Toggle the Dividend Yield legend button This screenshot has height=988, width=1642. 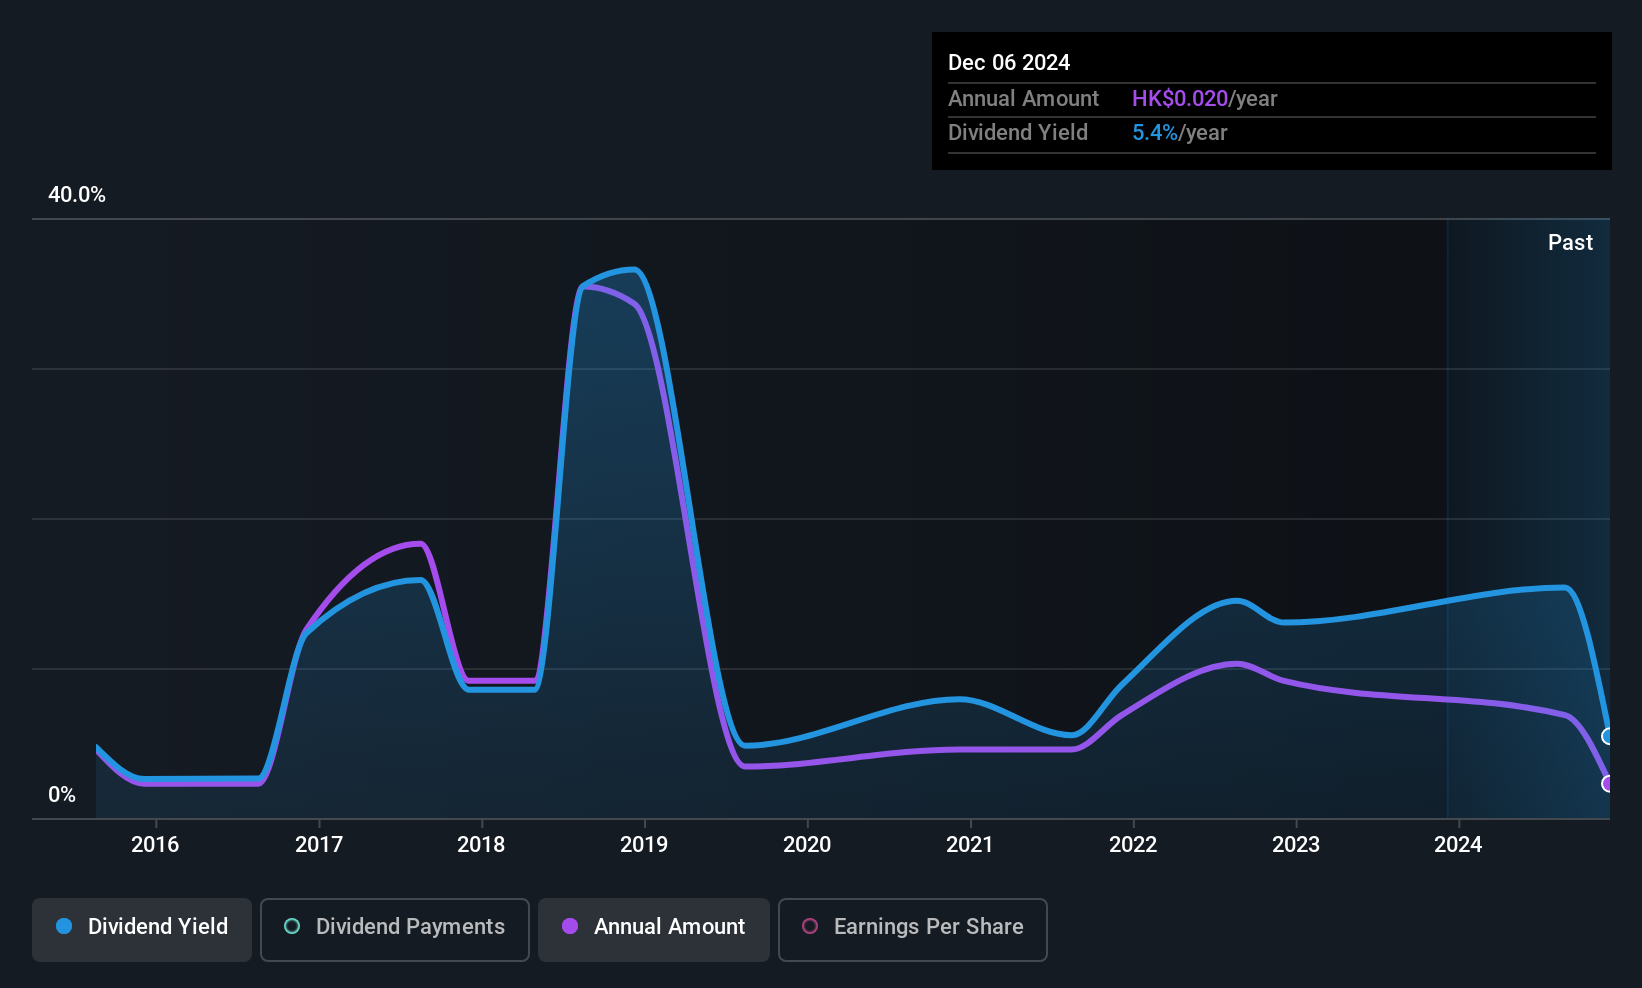click(x=141, y=929)
